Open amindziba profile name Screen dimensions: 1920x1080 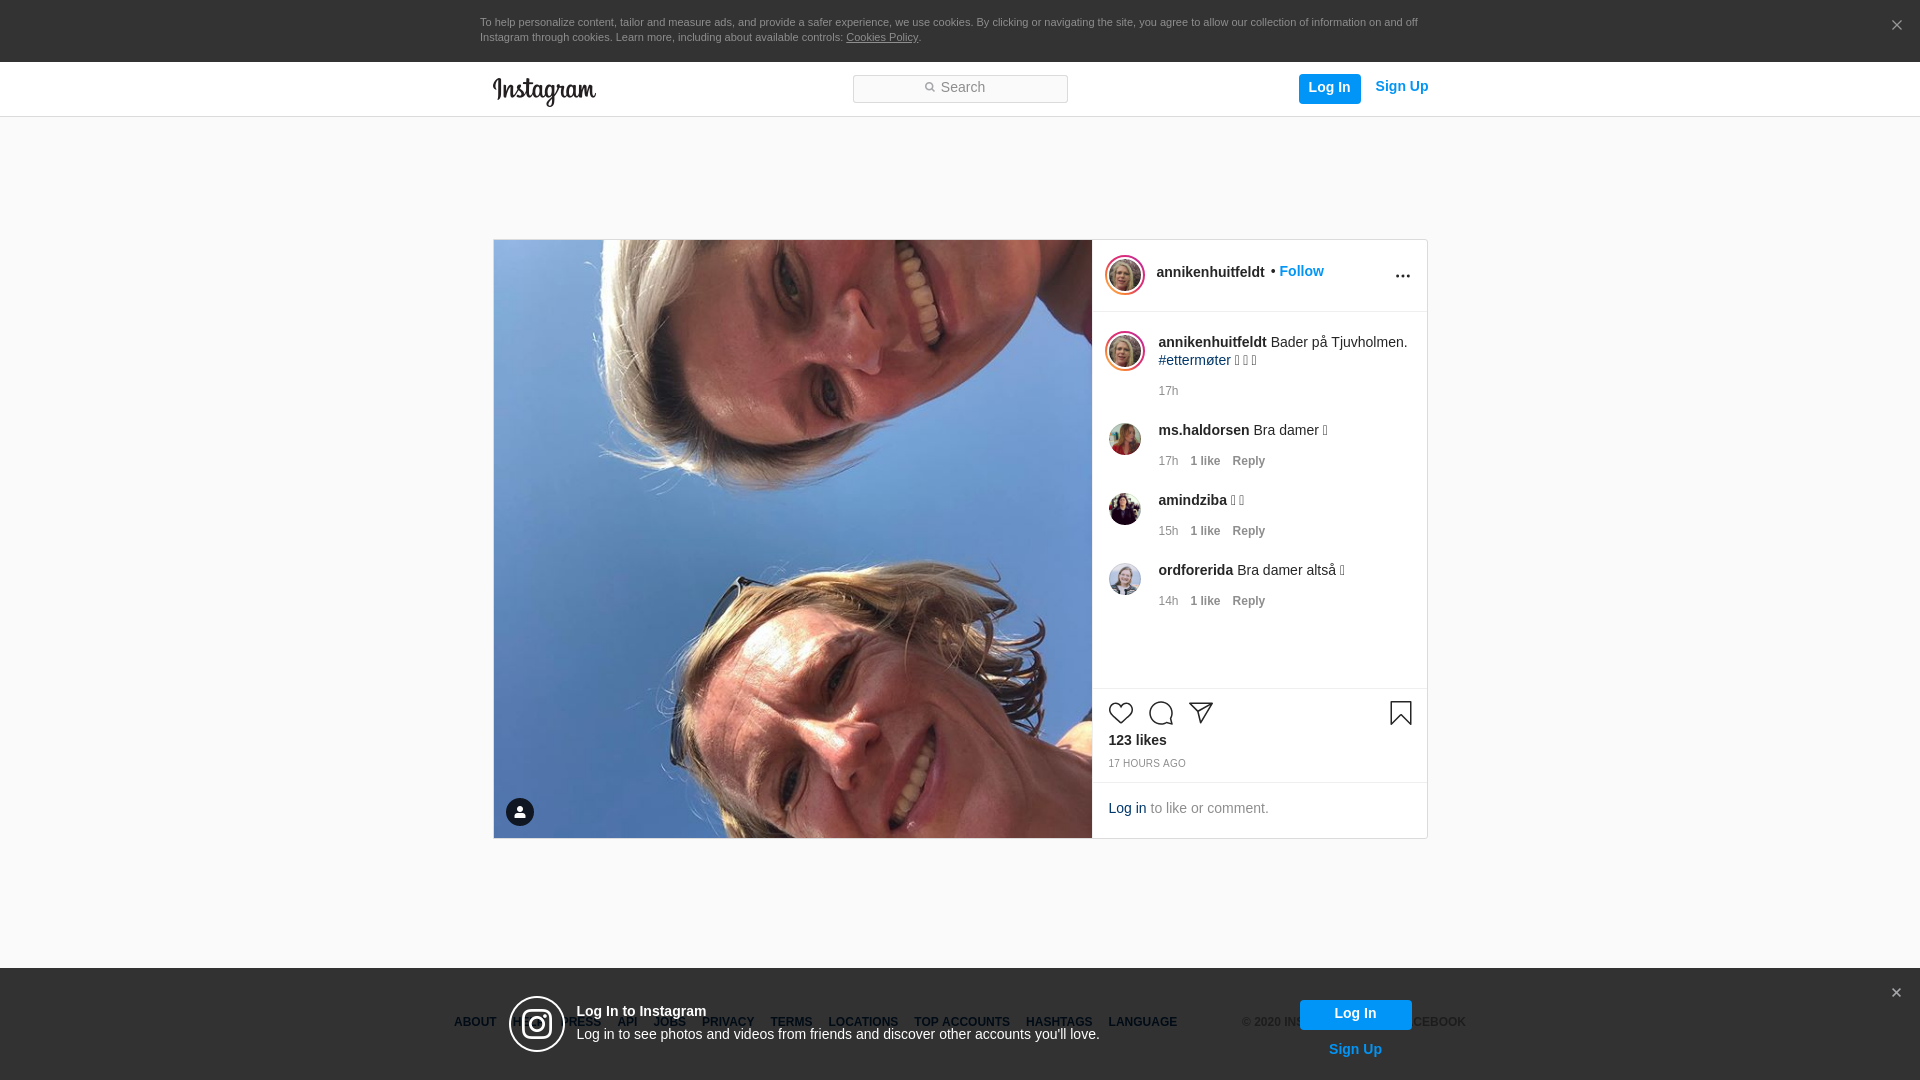click(1192, 500)
